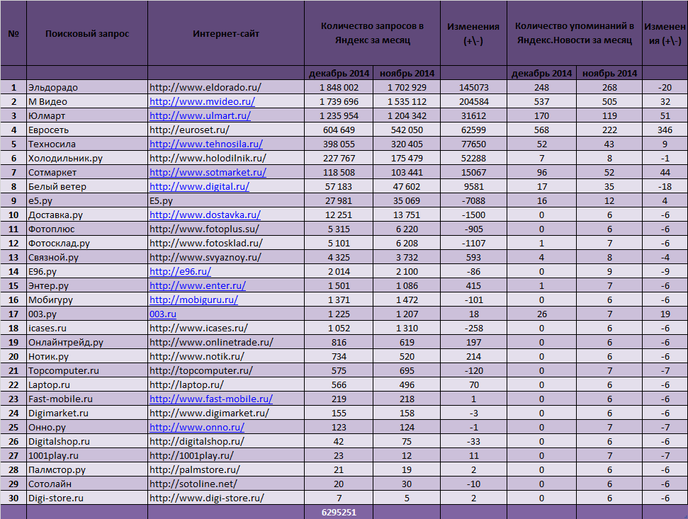The height and width of the screenshot is (519, 688).
Task: Select the '№' column header cell
Action: click(x=14, y=34)
